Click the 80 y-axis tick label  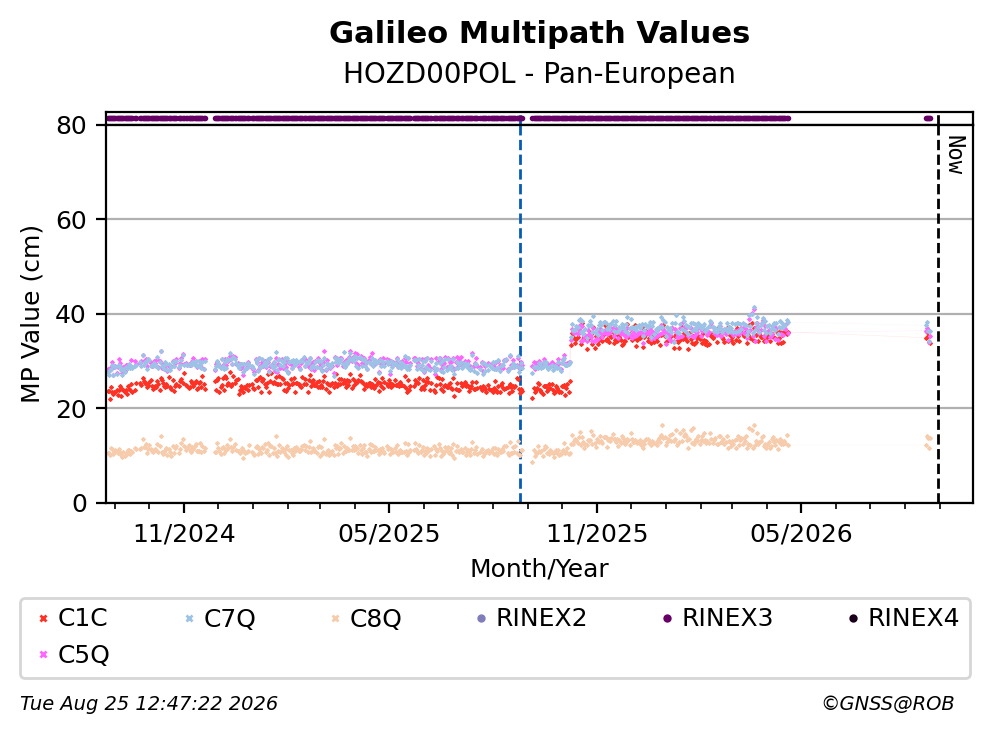tap(72, 125)
